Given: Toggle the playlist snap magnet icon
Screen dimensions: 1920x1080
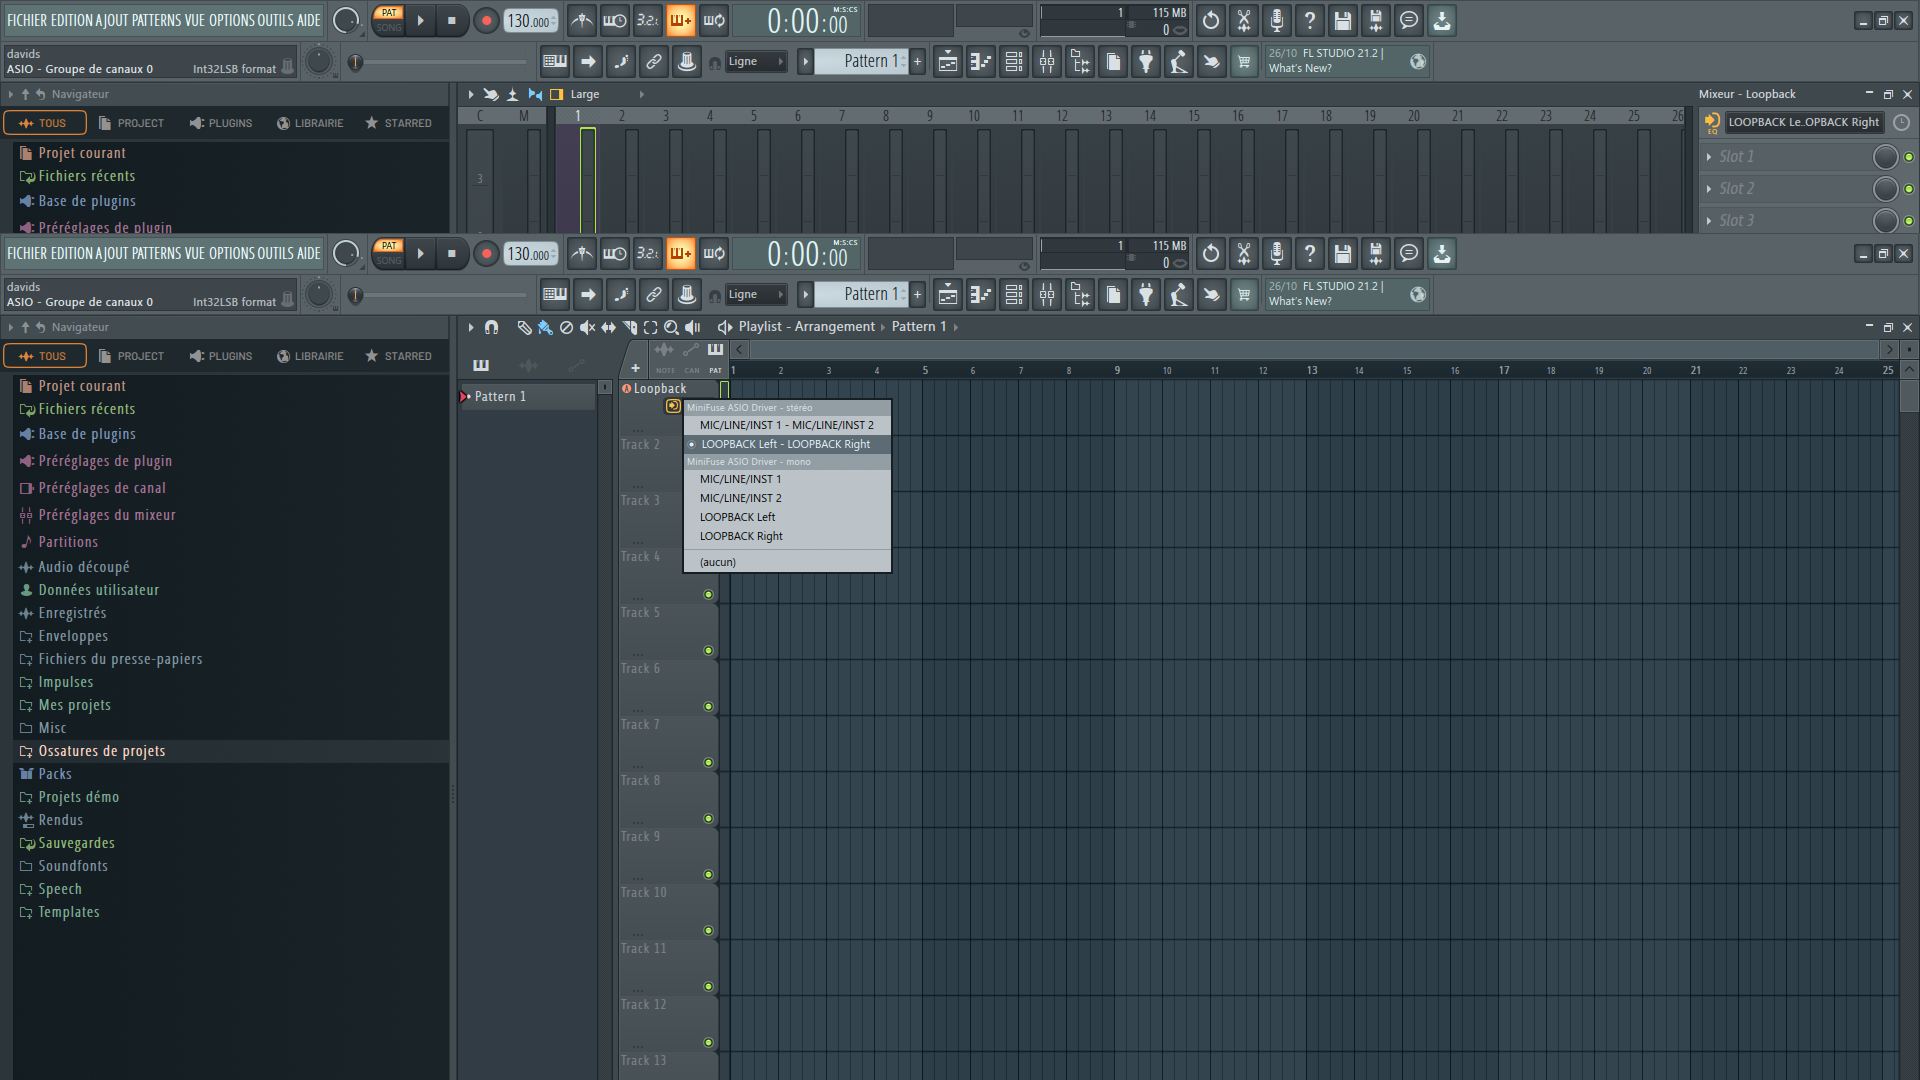Looking at the screenshot, I should [x=491, y=327].
